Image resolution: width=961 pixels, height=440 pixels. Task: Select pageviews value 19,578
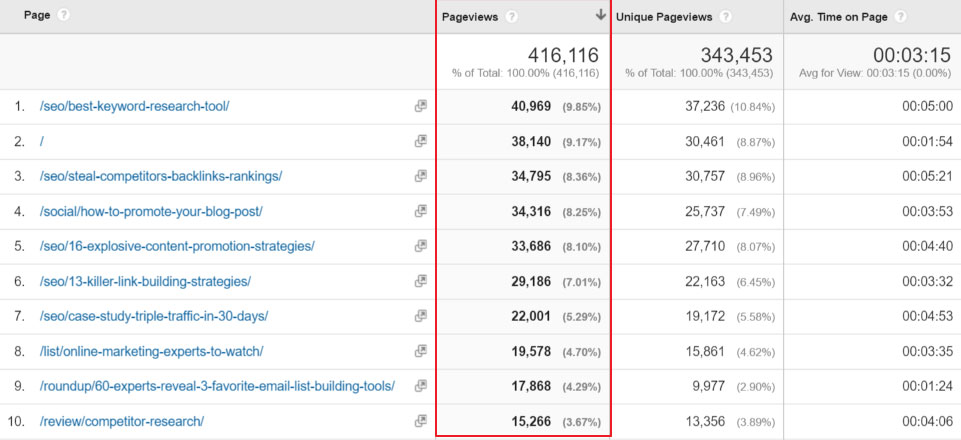click(531, 351)
